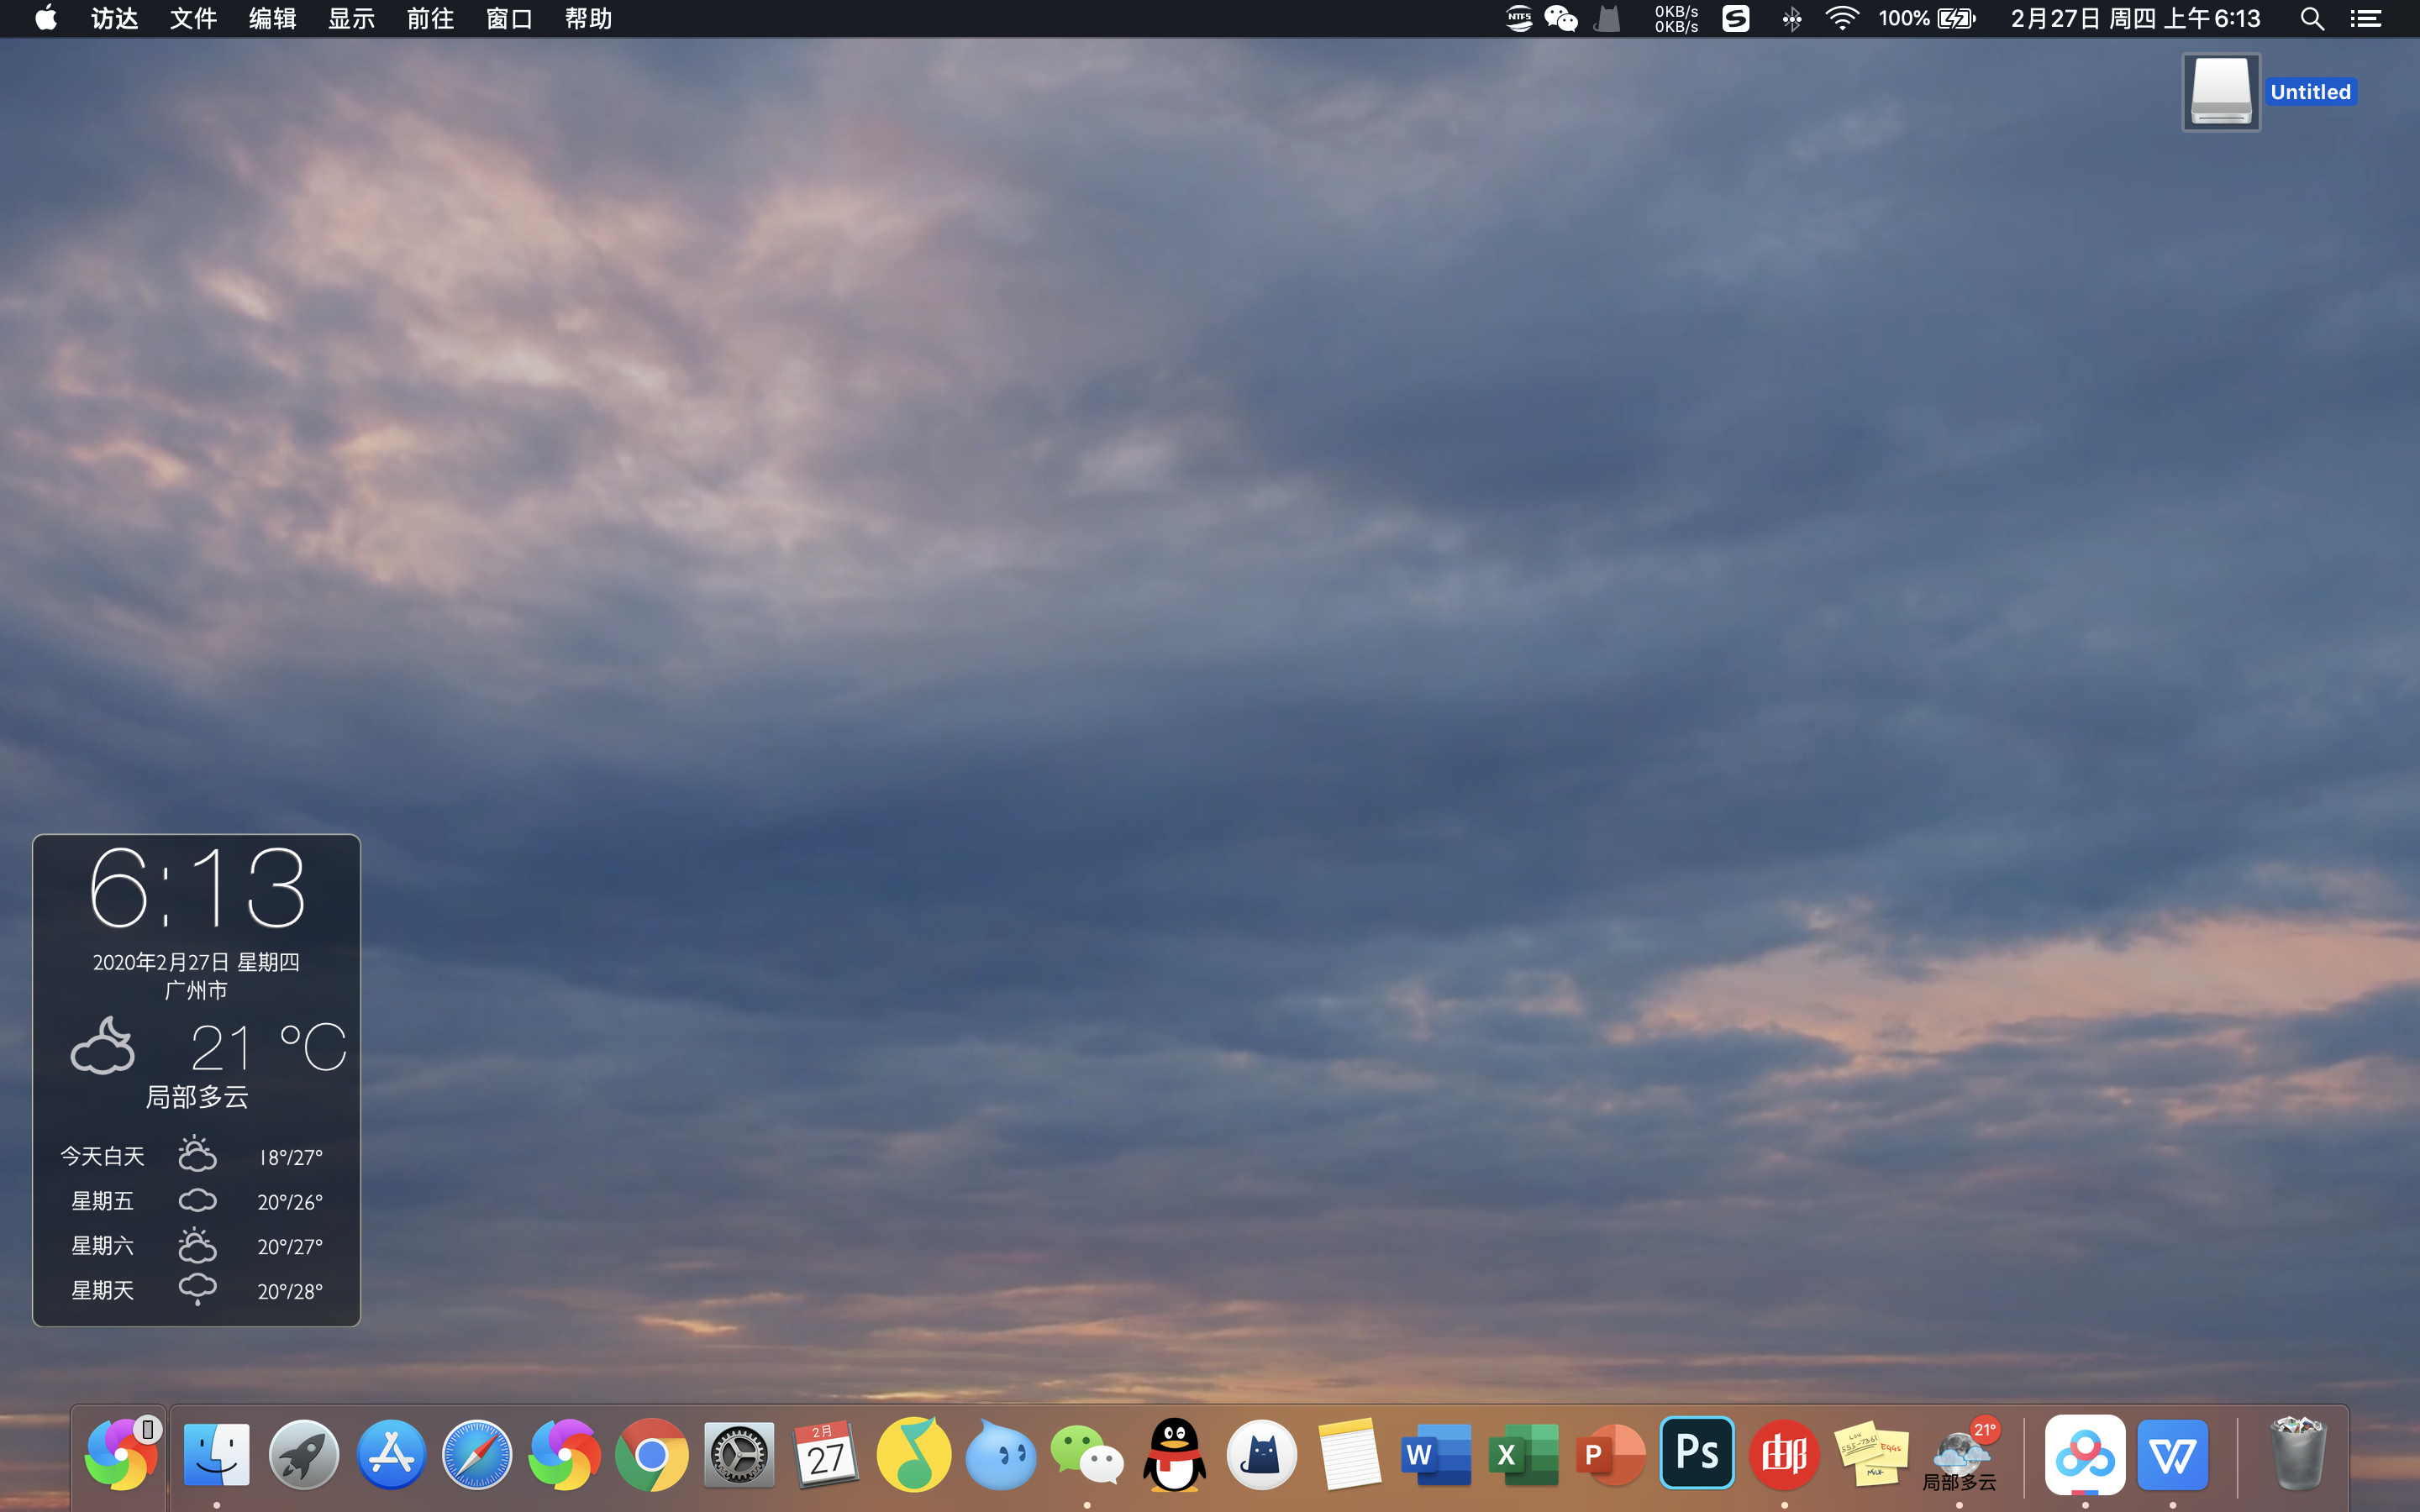Viewport: 2420px width, 1512px height.
Task: Open the 编辑 menu
Action: (x=272, y=18)
